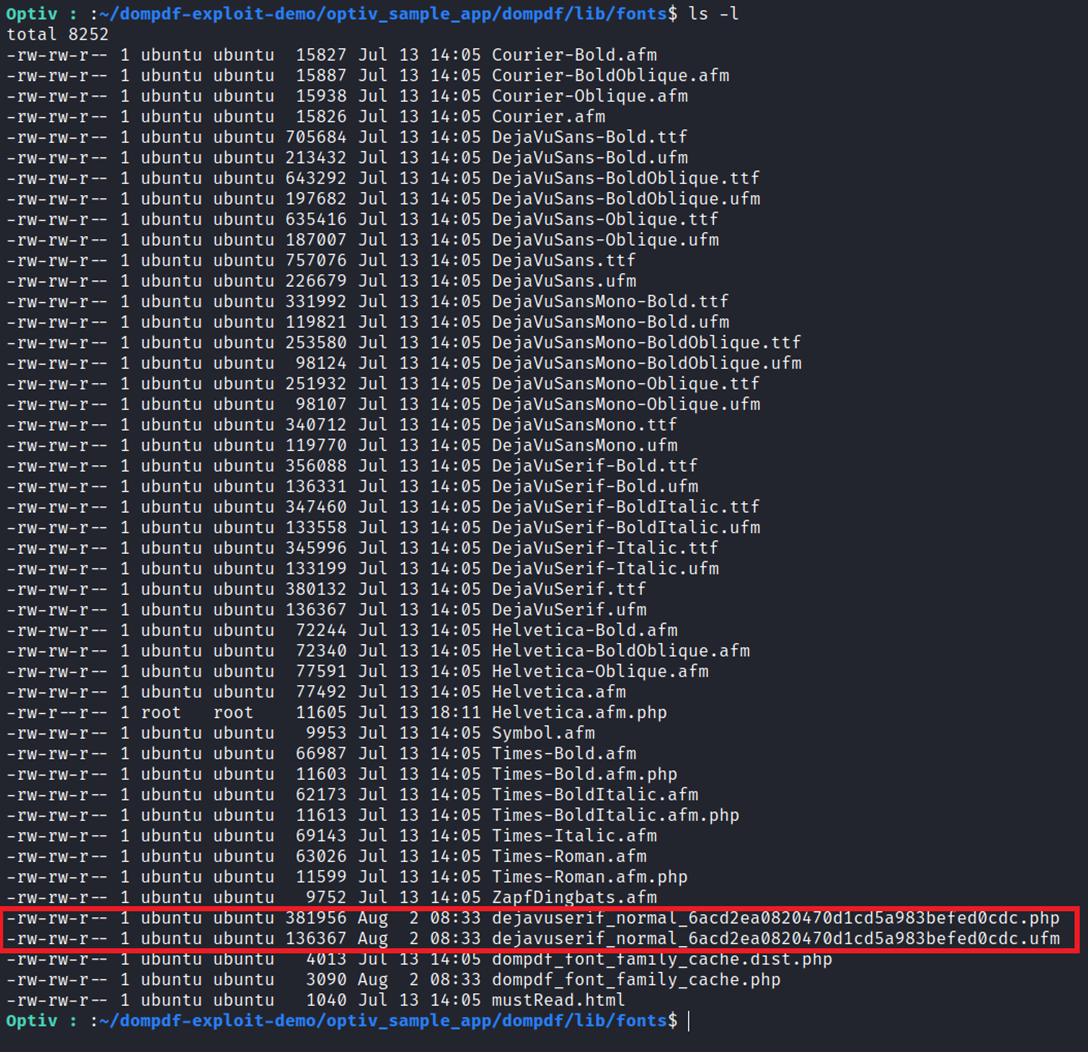Image resolution: width=1088 pixels, height=1052 pixels.
Task: Click the dompdf_font_family_cache.php filename
Action: pyautogui.click(x=636, y=980)
